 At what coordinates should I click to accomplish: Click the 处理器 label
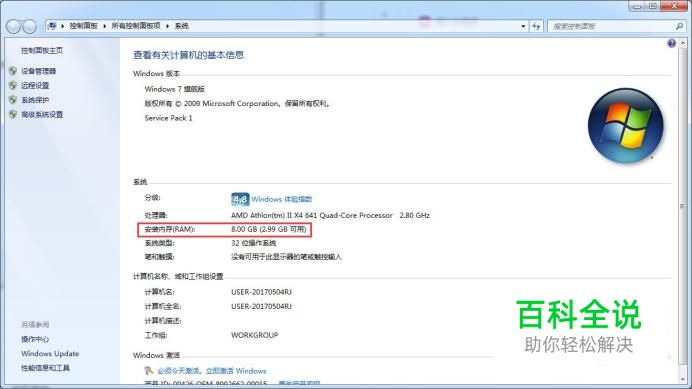point(155,215)
